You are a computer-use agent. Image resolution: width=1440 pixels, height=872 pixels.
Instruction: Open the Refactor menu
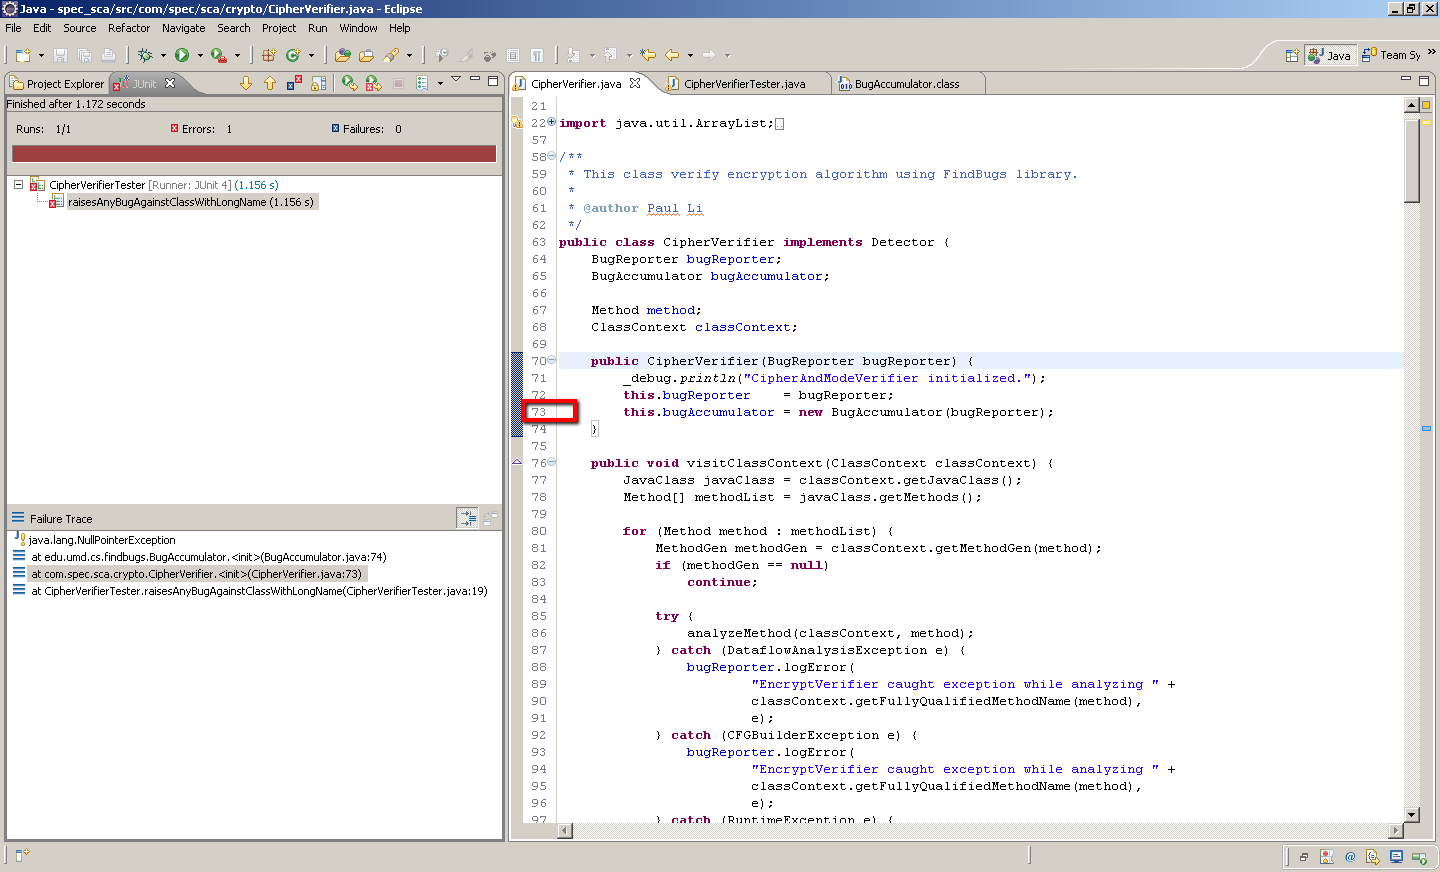(129, 28)
